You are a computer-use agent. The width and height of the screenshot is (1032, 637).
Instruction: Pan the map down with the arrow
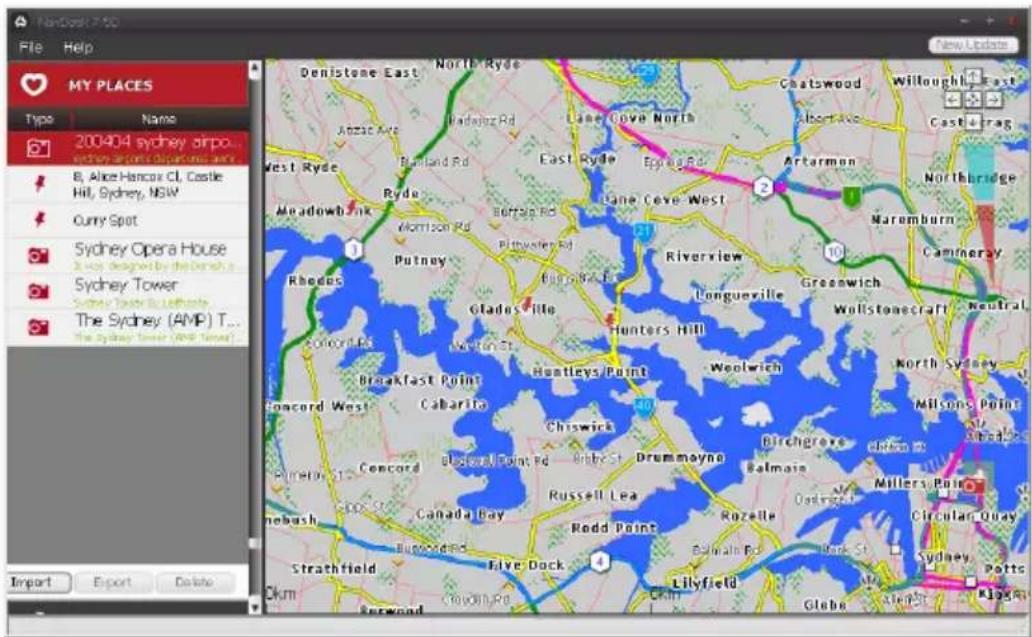coord(973,122)
